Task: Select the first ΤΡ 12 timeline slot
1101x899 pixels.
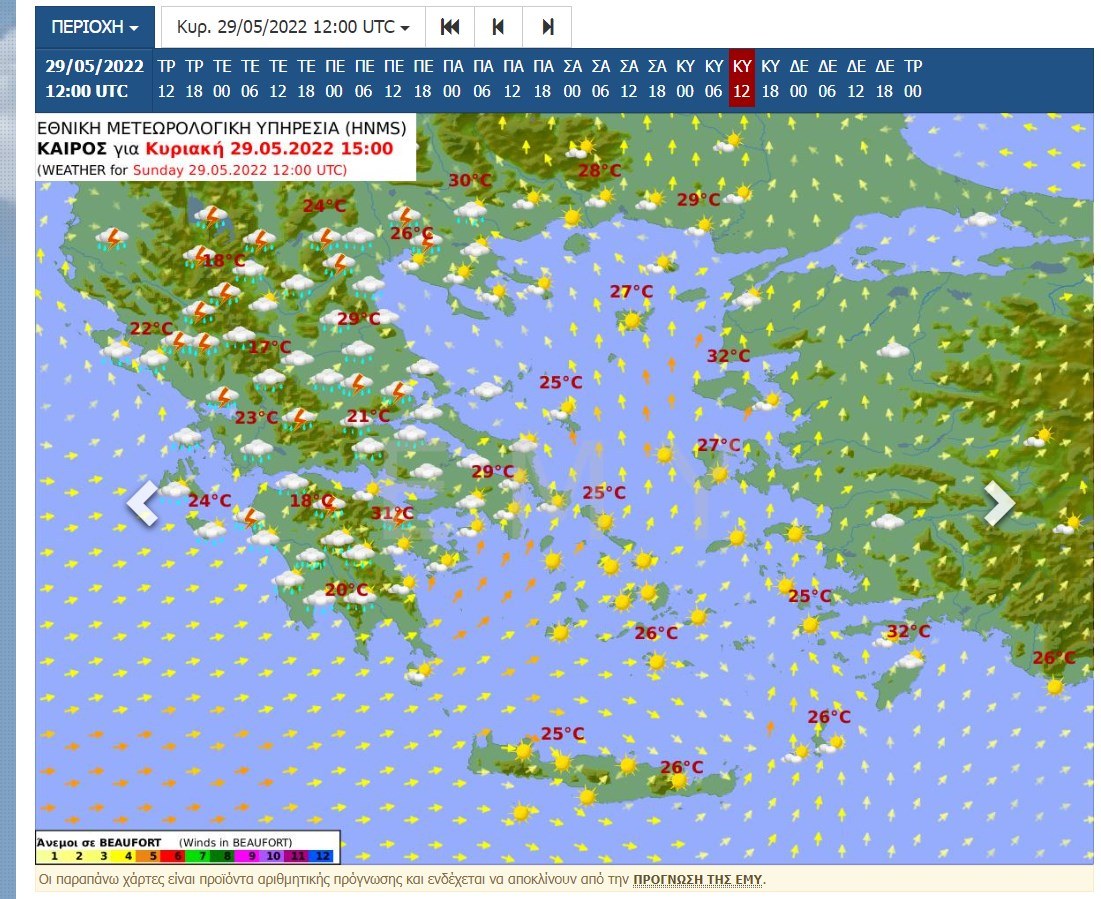Action: point(166,78)
